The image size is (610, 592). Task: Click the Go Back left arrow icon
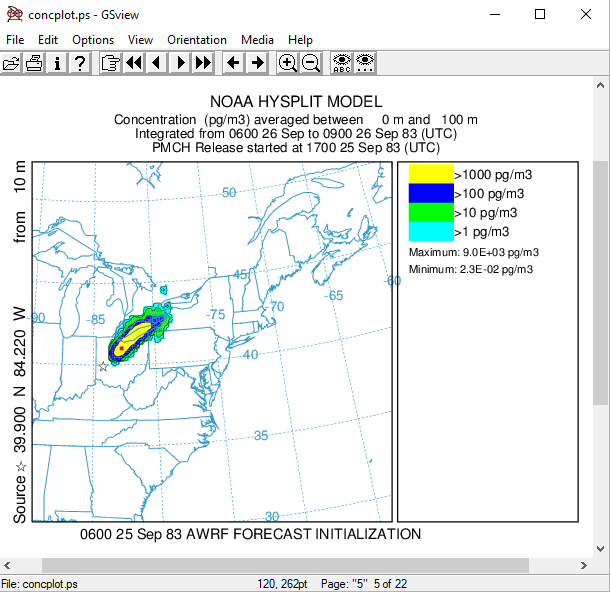pos(233,63)
